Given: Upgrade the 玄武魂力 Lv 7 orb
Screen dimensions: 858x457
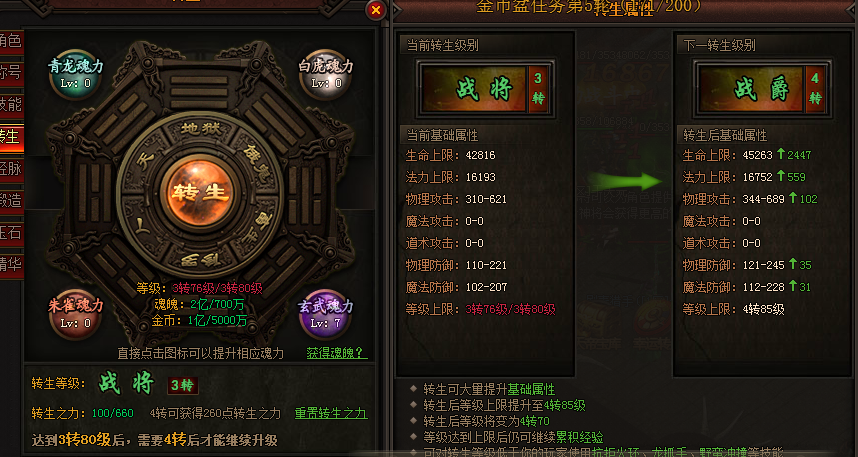Looking at the screenshot, I should tap(326, 314).
